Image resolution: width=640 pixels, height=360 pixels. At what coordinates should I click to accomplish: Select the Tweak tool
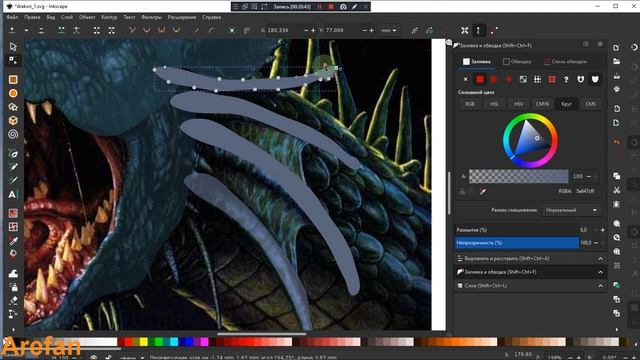[x=13, y=273]
